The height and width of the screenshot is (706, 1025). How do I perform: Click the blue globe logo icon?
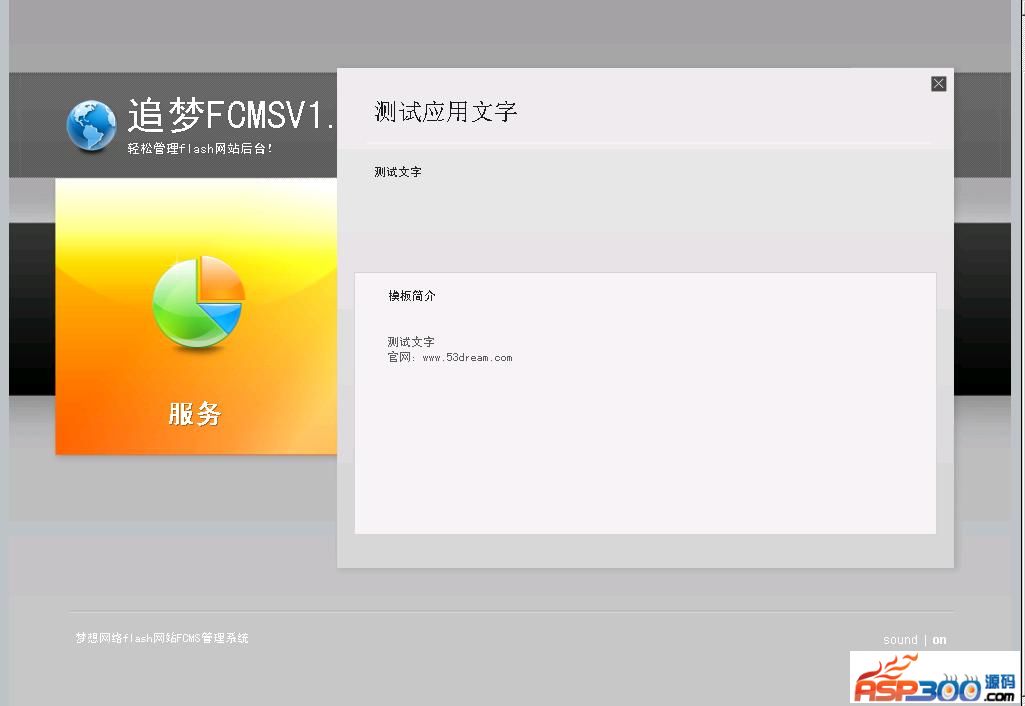pyautogui.click(x=92, y=126)
